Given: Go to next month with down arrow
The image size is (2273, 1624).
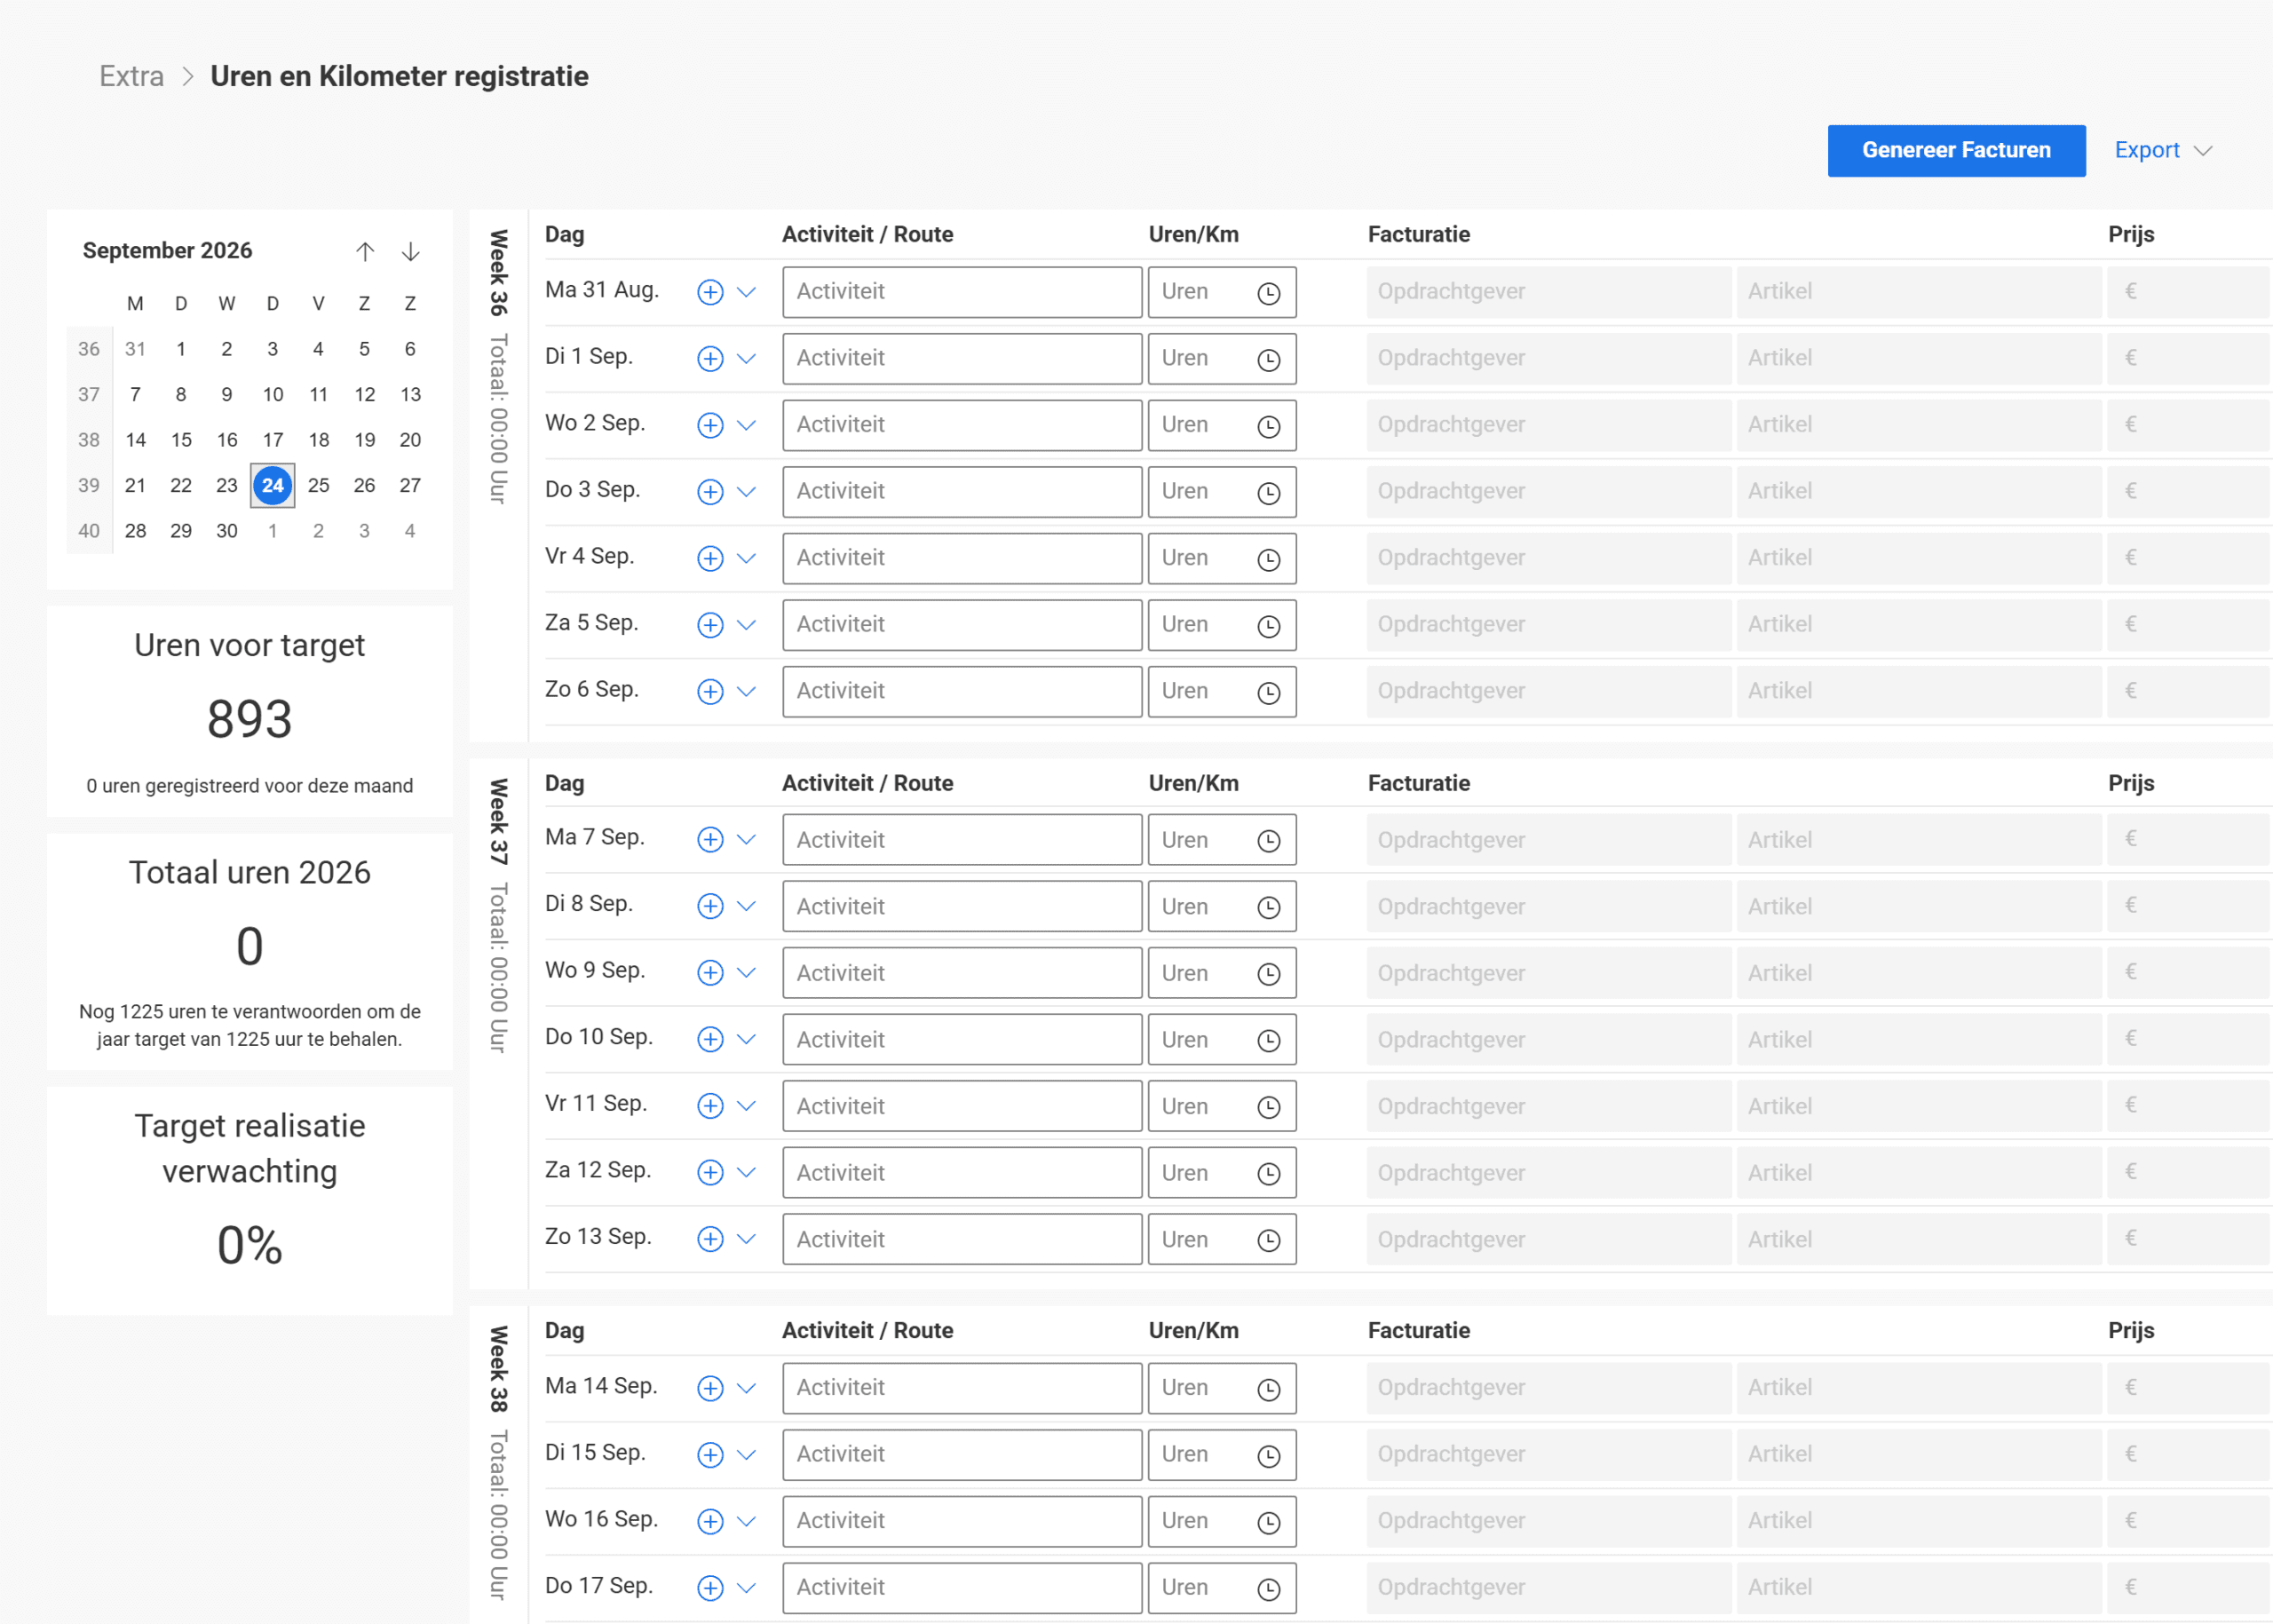Looking at the screenshot, I should [x=410, y=251].
